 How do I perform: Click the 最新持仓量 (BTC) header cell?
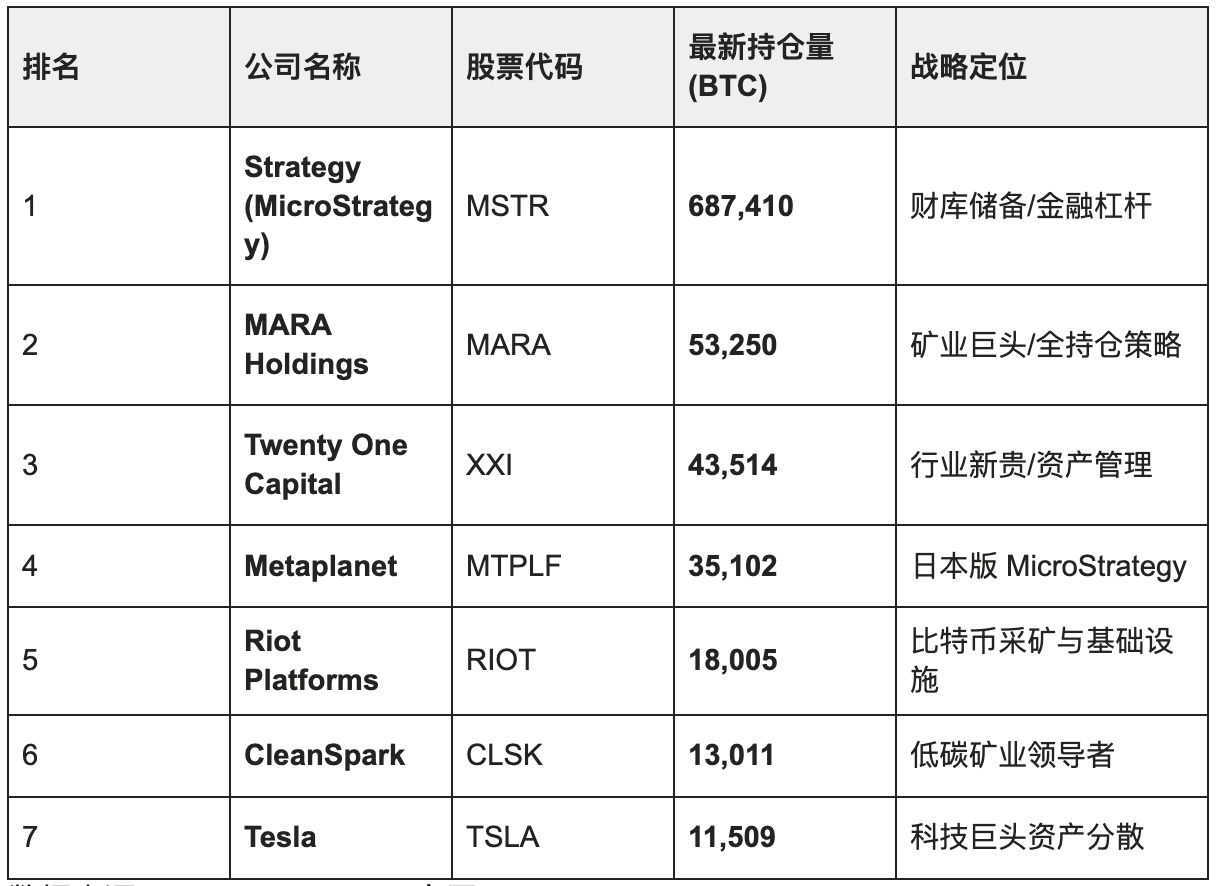point(761,67)
